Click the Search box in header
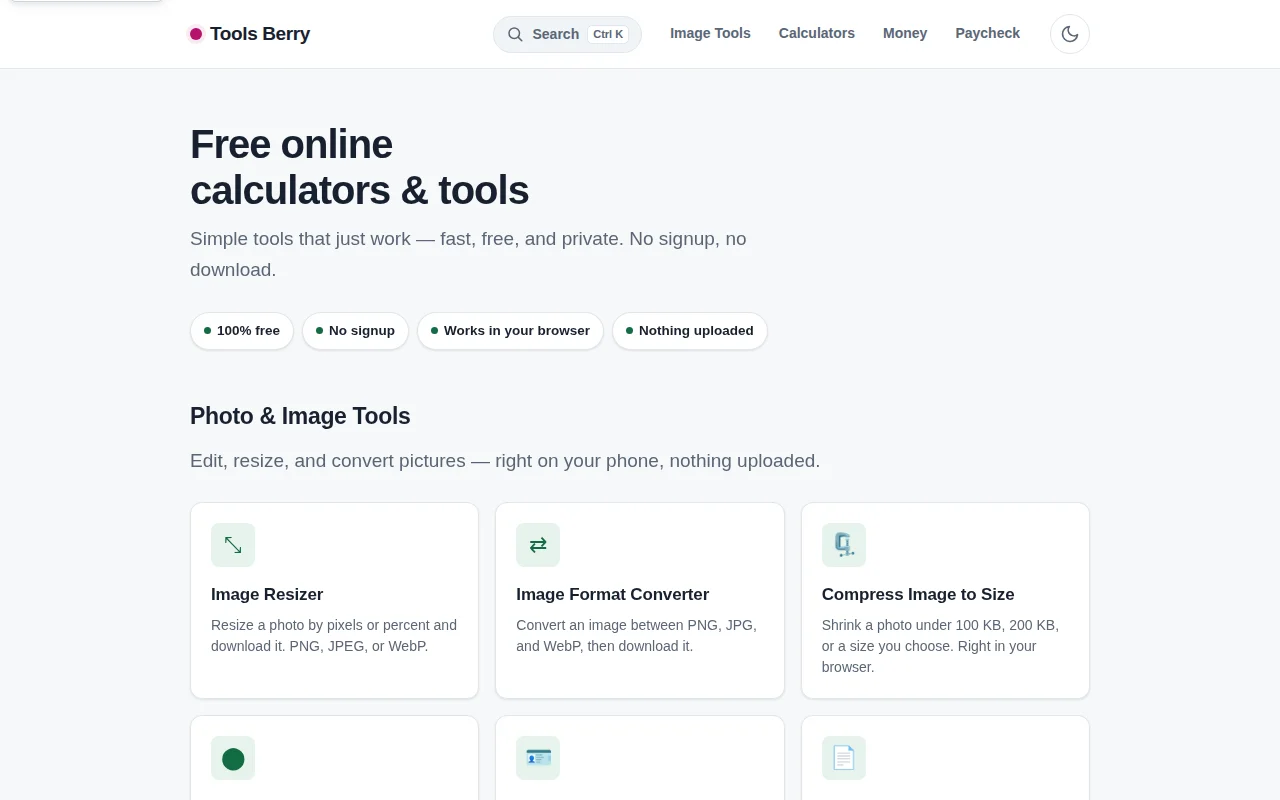The height and width of the screenshot is (800, 1280). (x=567, y=34)
